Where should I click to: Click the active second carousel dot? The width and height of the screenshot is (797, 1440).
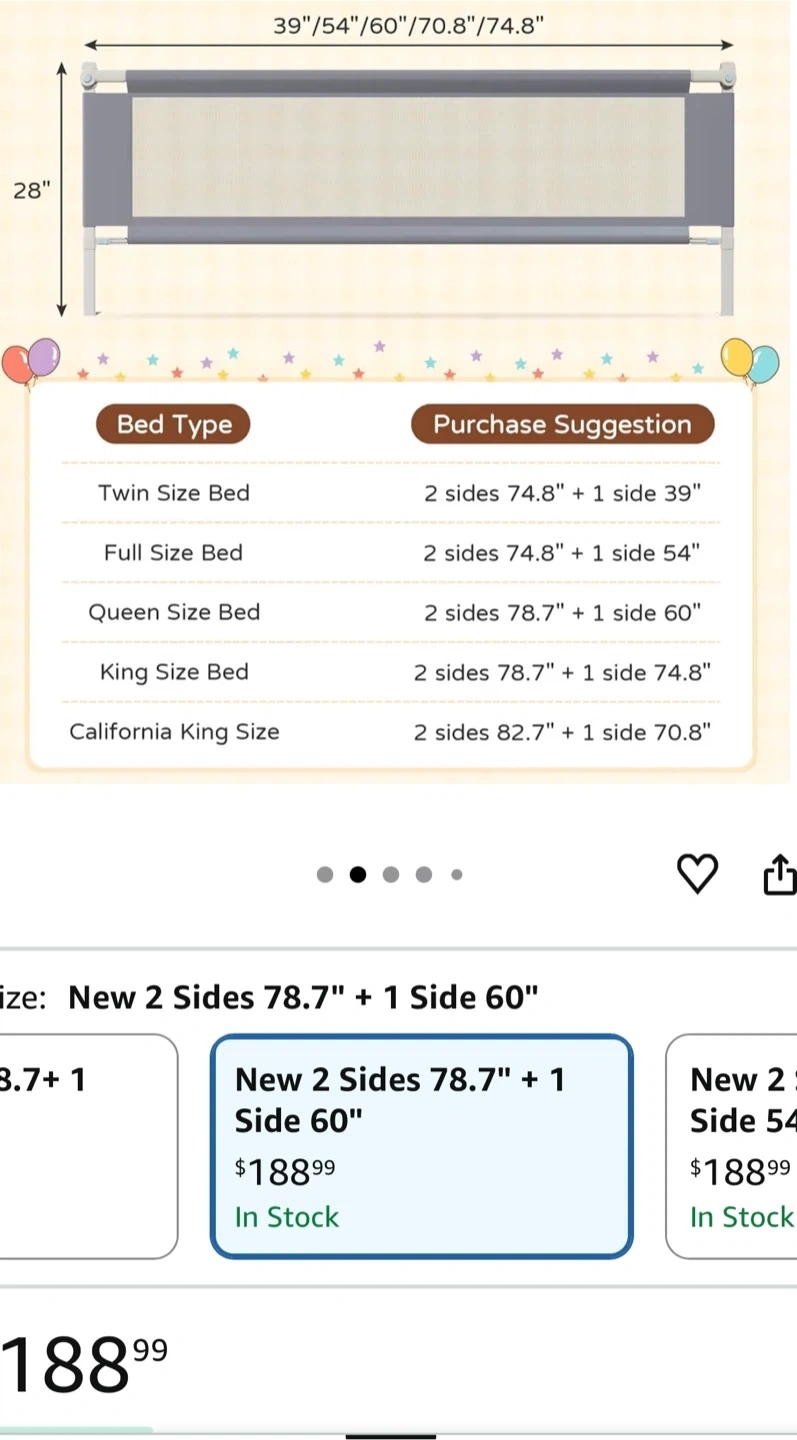(358, 875)
